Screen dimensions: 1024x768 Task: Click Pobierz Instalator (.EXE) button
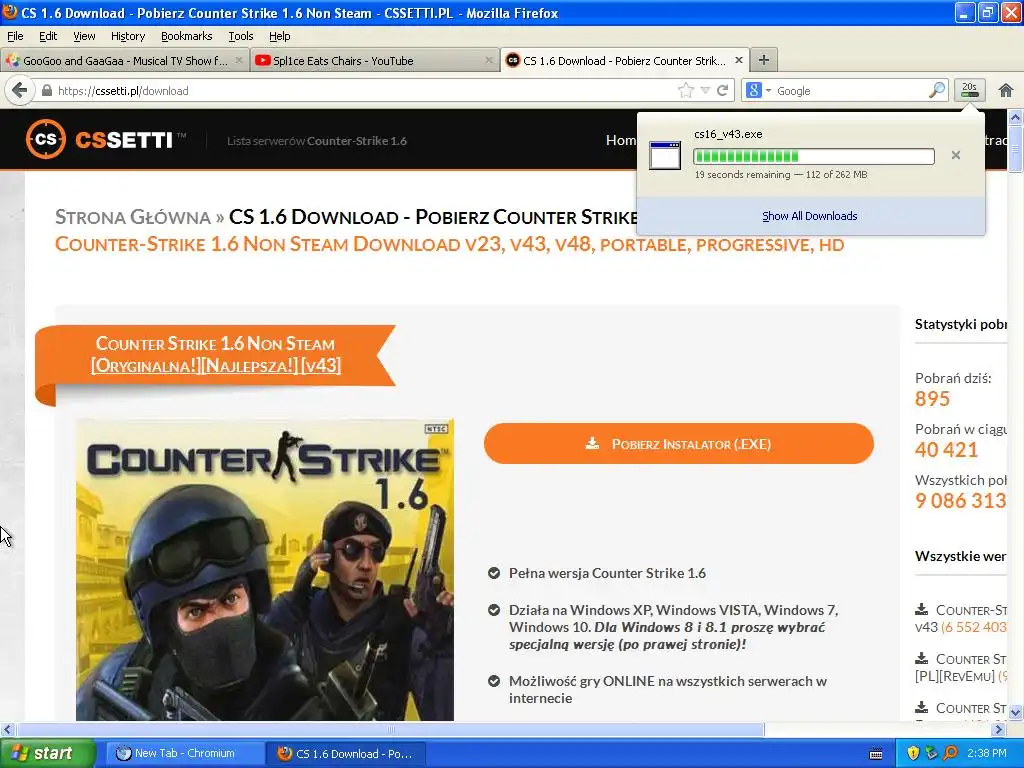(679, 444)
